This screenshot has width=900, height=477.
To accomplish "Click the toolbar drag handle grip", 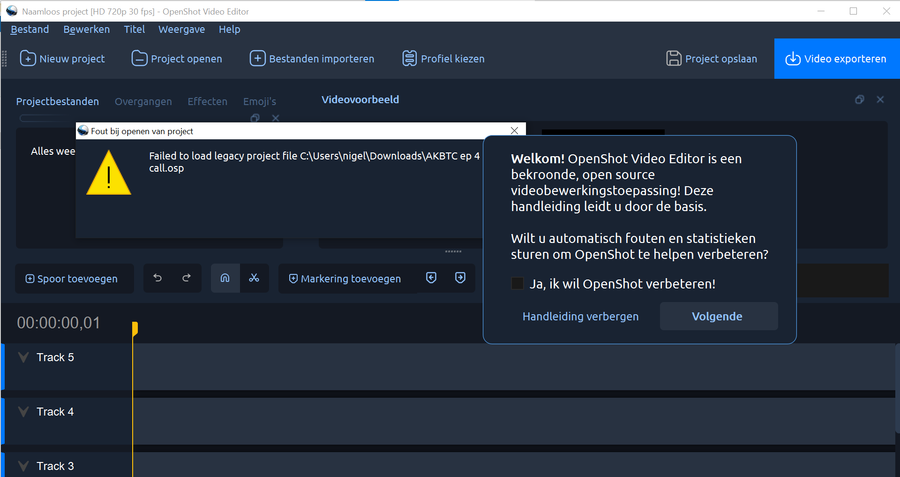I will (x=5, y=59).
